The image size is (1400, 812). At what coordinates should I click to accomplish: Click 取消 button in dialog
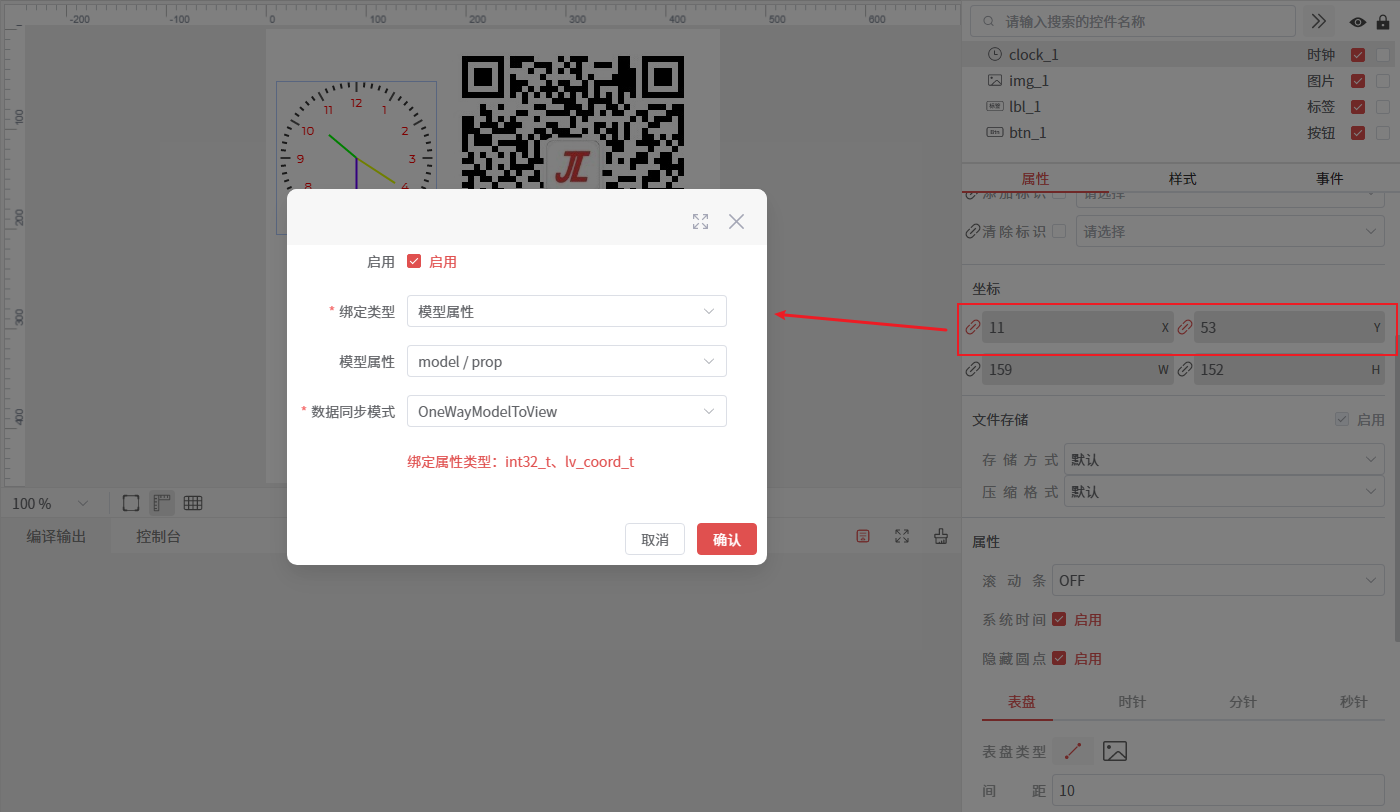point(655,539)
